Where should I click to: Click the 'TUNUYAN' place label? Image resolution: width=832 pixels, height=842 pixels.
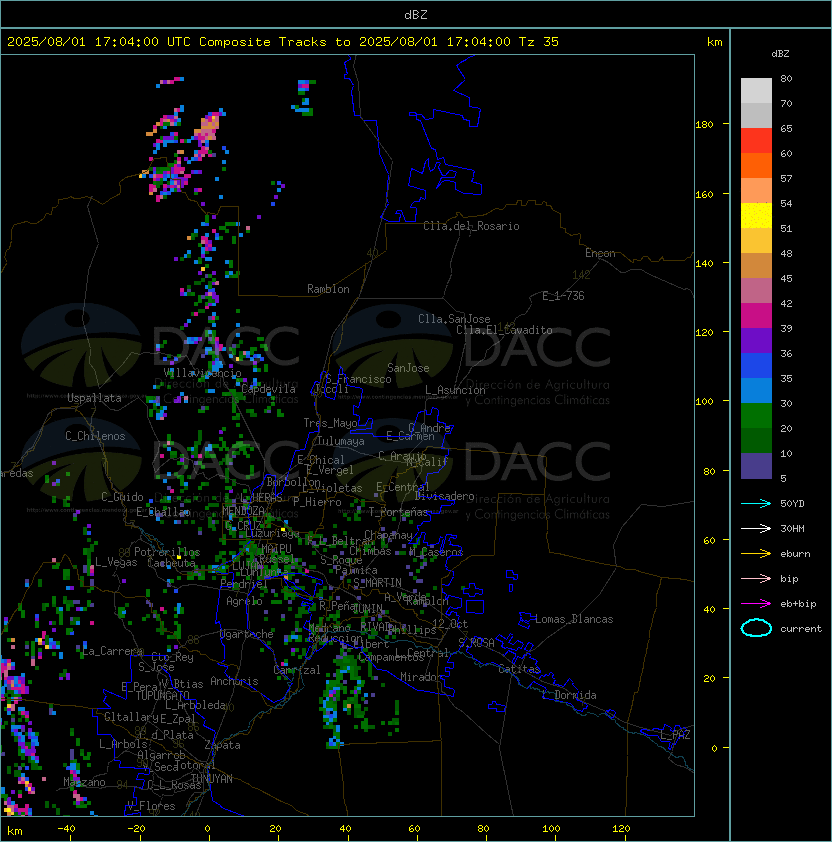211,779
